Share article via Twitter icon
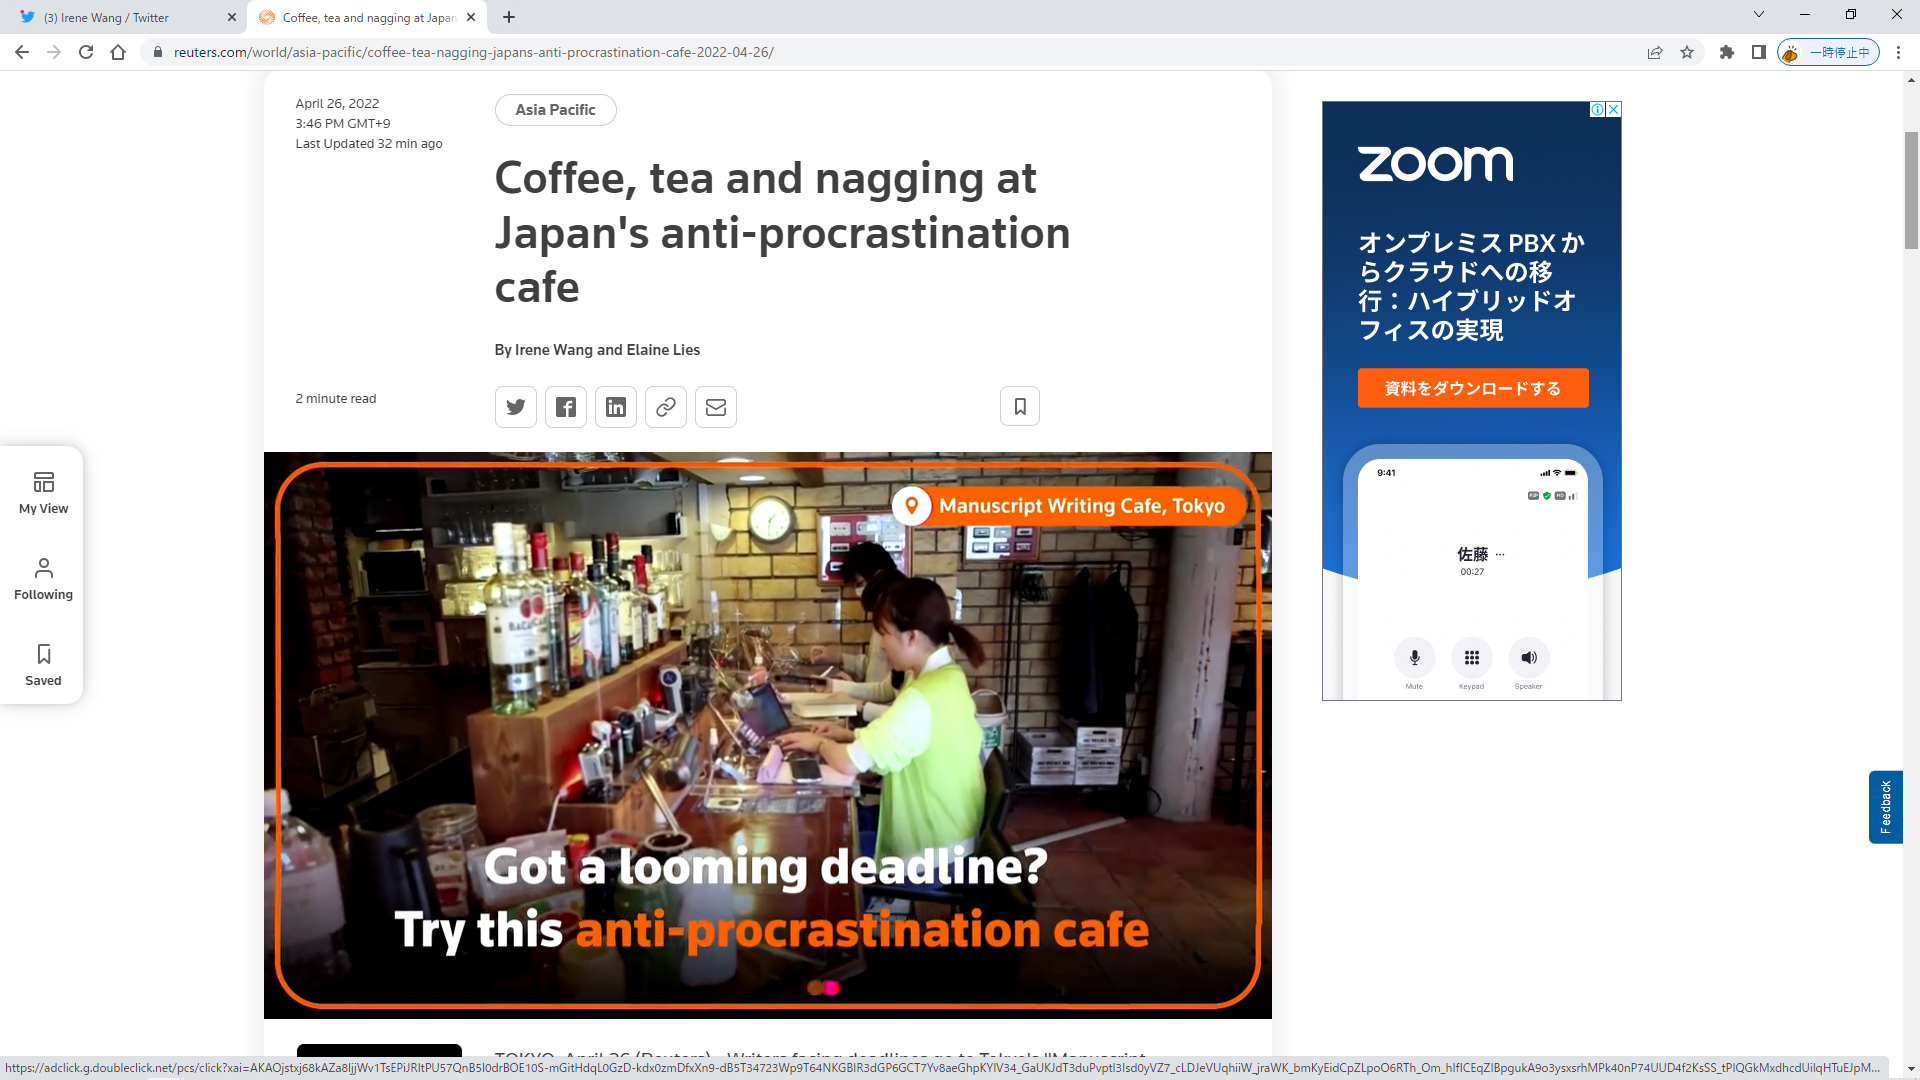 click(x=516, y=407)
